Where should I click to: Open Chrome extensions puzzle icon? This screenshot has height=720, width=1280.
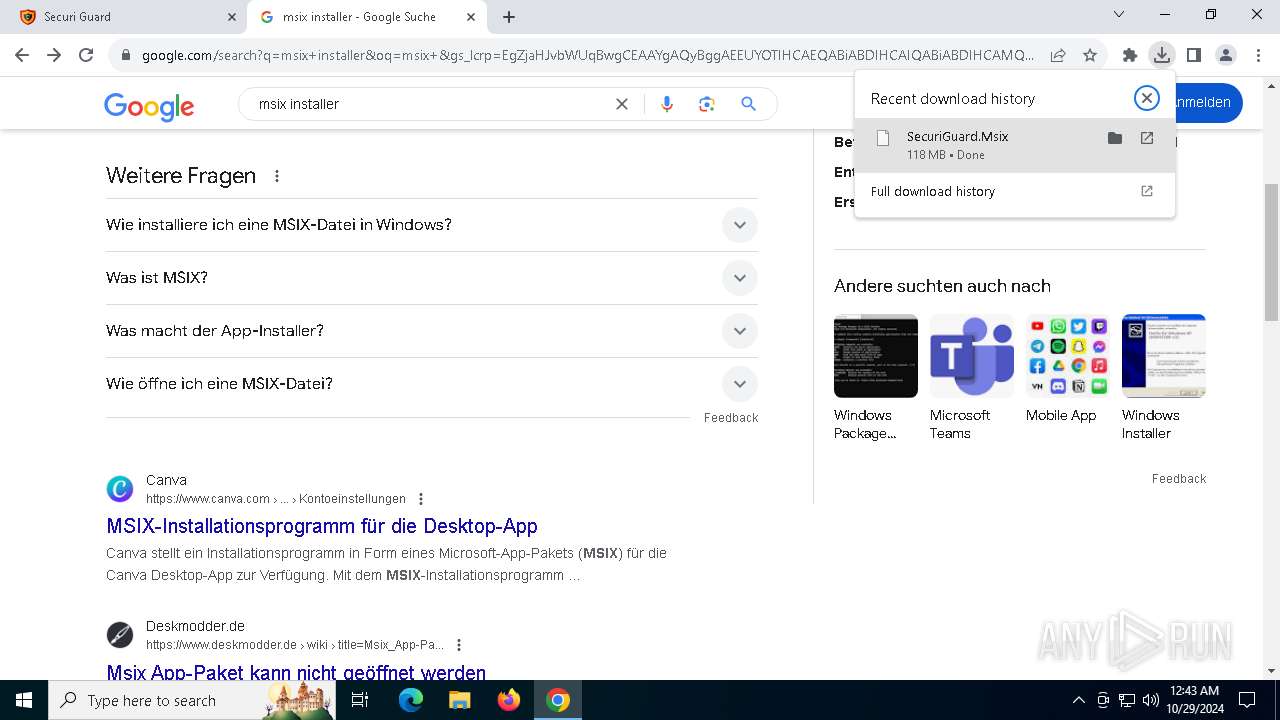1130,55
